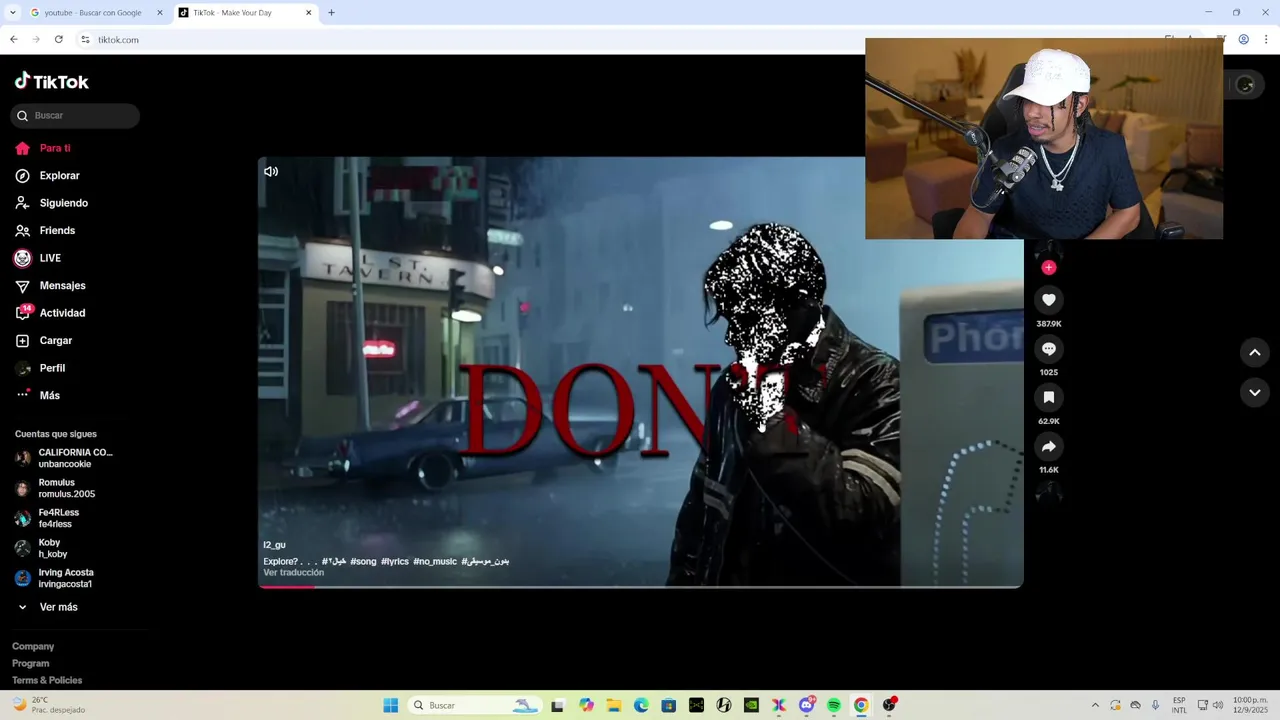Open Copilot from taskbar

point(586,706)
